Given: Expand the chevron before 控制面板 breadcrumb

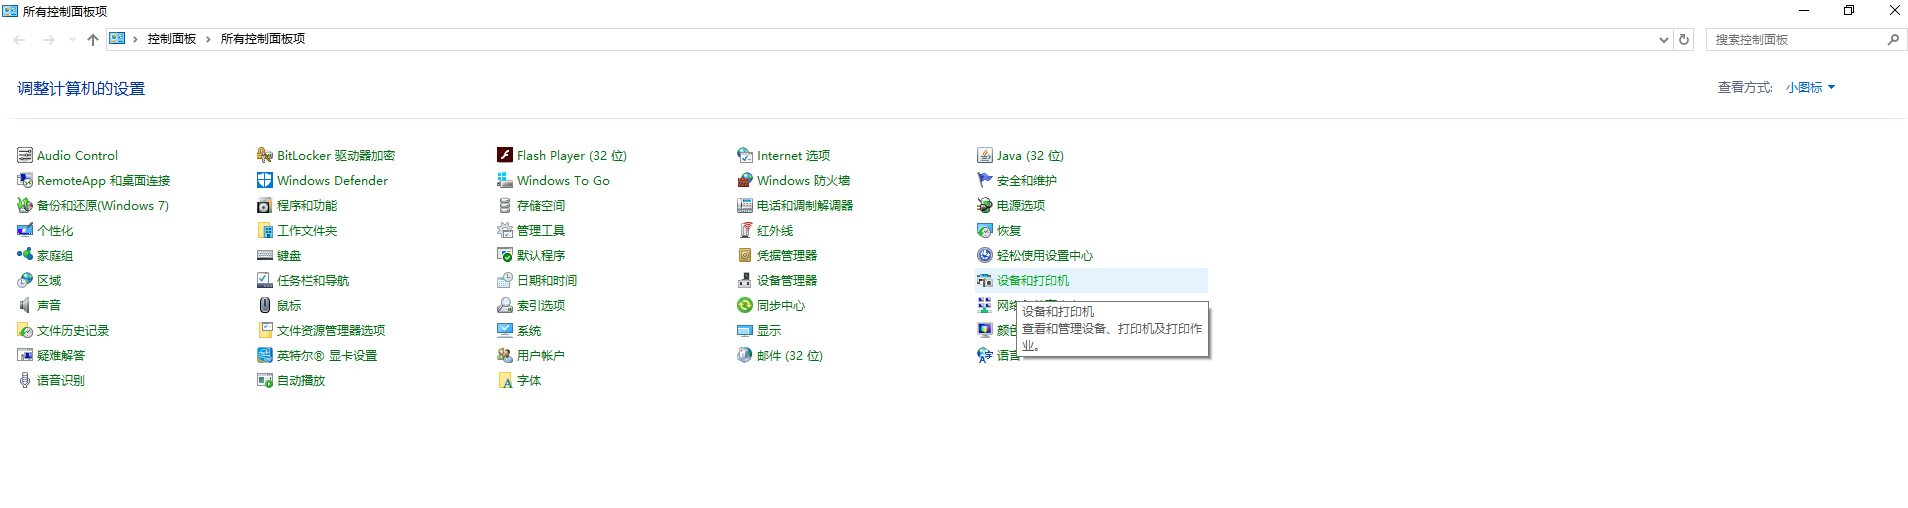Looking at the screenshot, I should click(x=135, y=39).
